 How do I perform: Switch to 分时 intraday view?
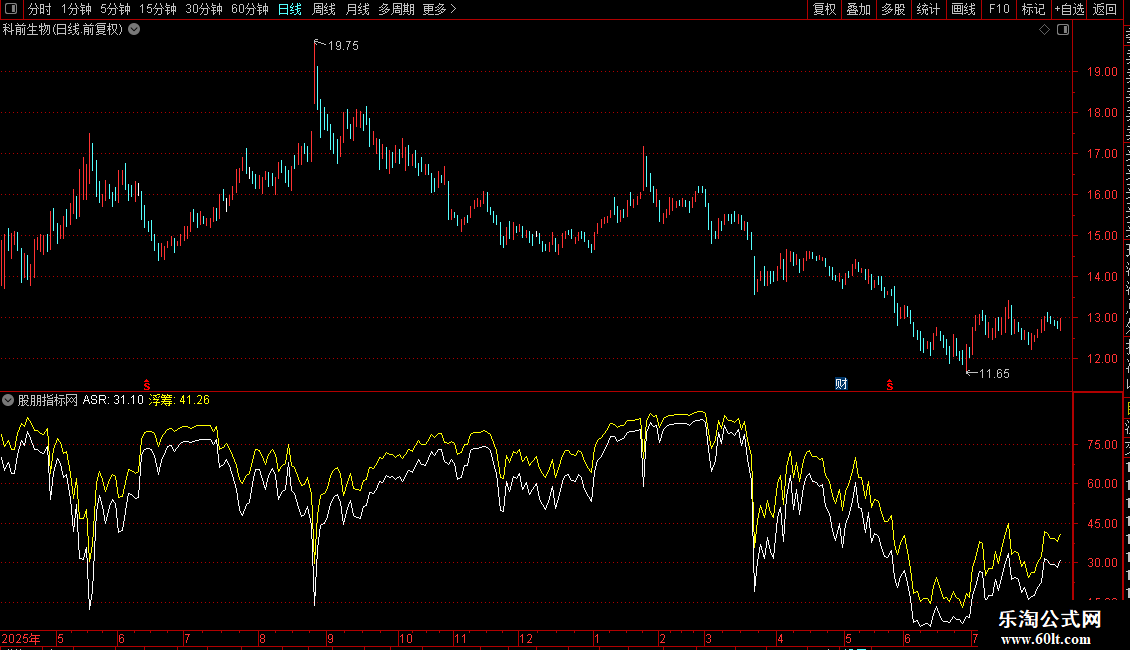(x=40, y=9)
